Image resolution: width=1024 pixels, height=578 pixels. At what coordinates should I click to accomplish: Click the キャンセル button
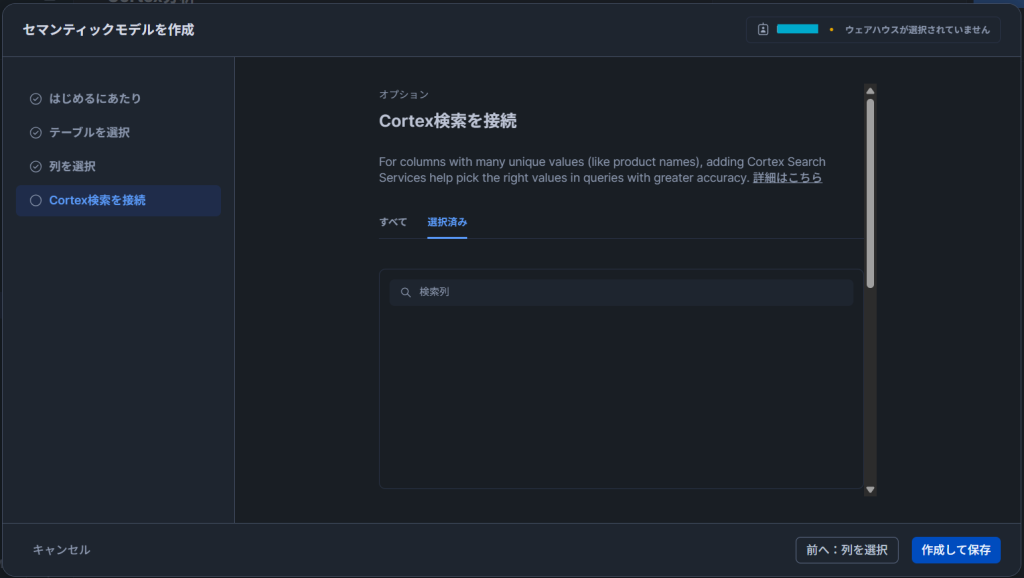pos(61,550)
